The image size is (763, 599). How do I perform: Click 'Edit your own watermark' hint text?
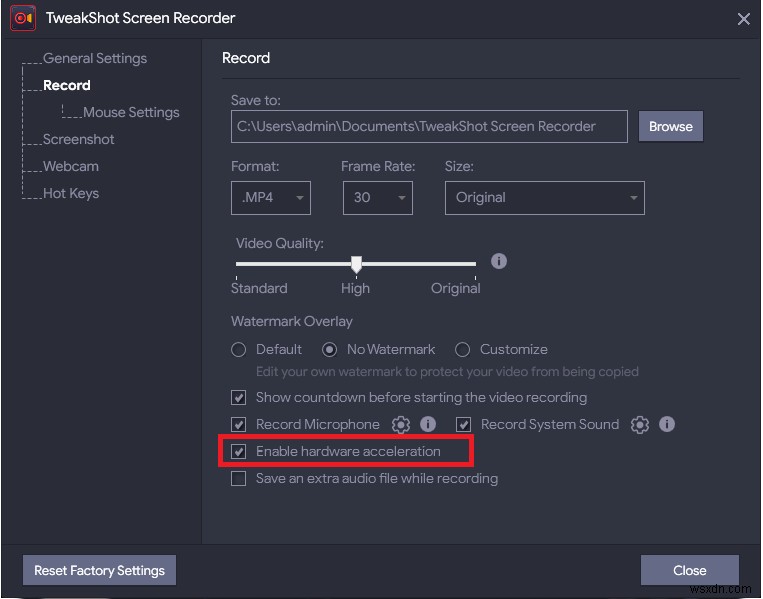[447, 372]
